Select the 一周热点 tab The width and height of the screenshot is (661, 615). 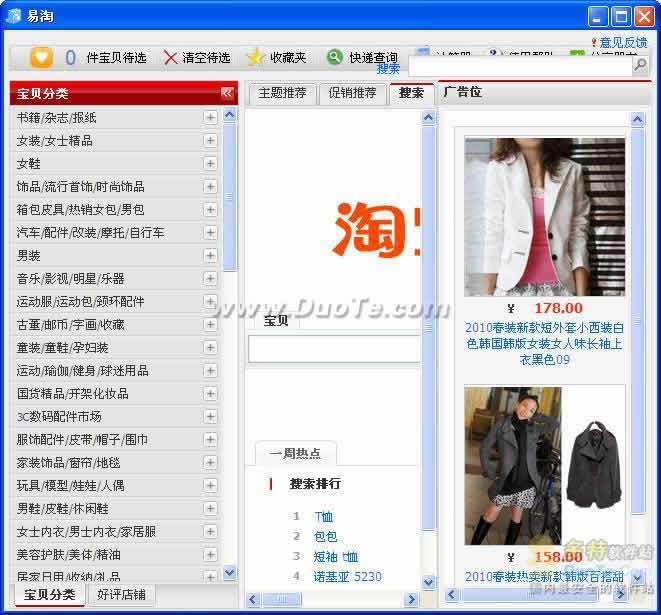[x=295, y=453]
